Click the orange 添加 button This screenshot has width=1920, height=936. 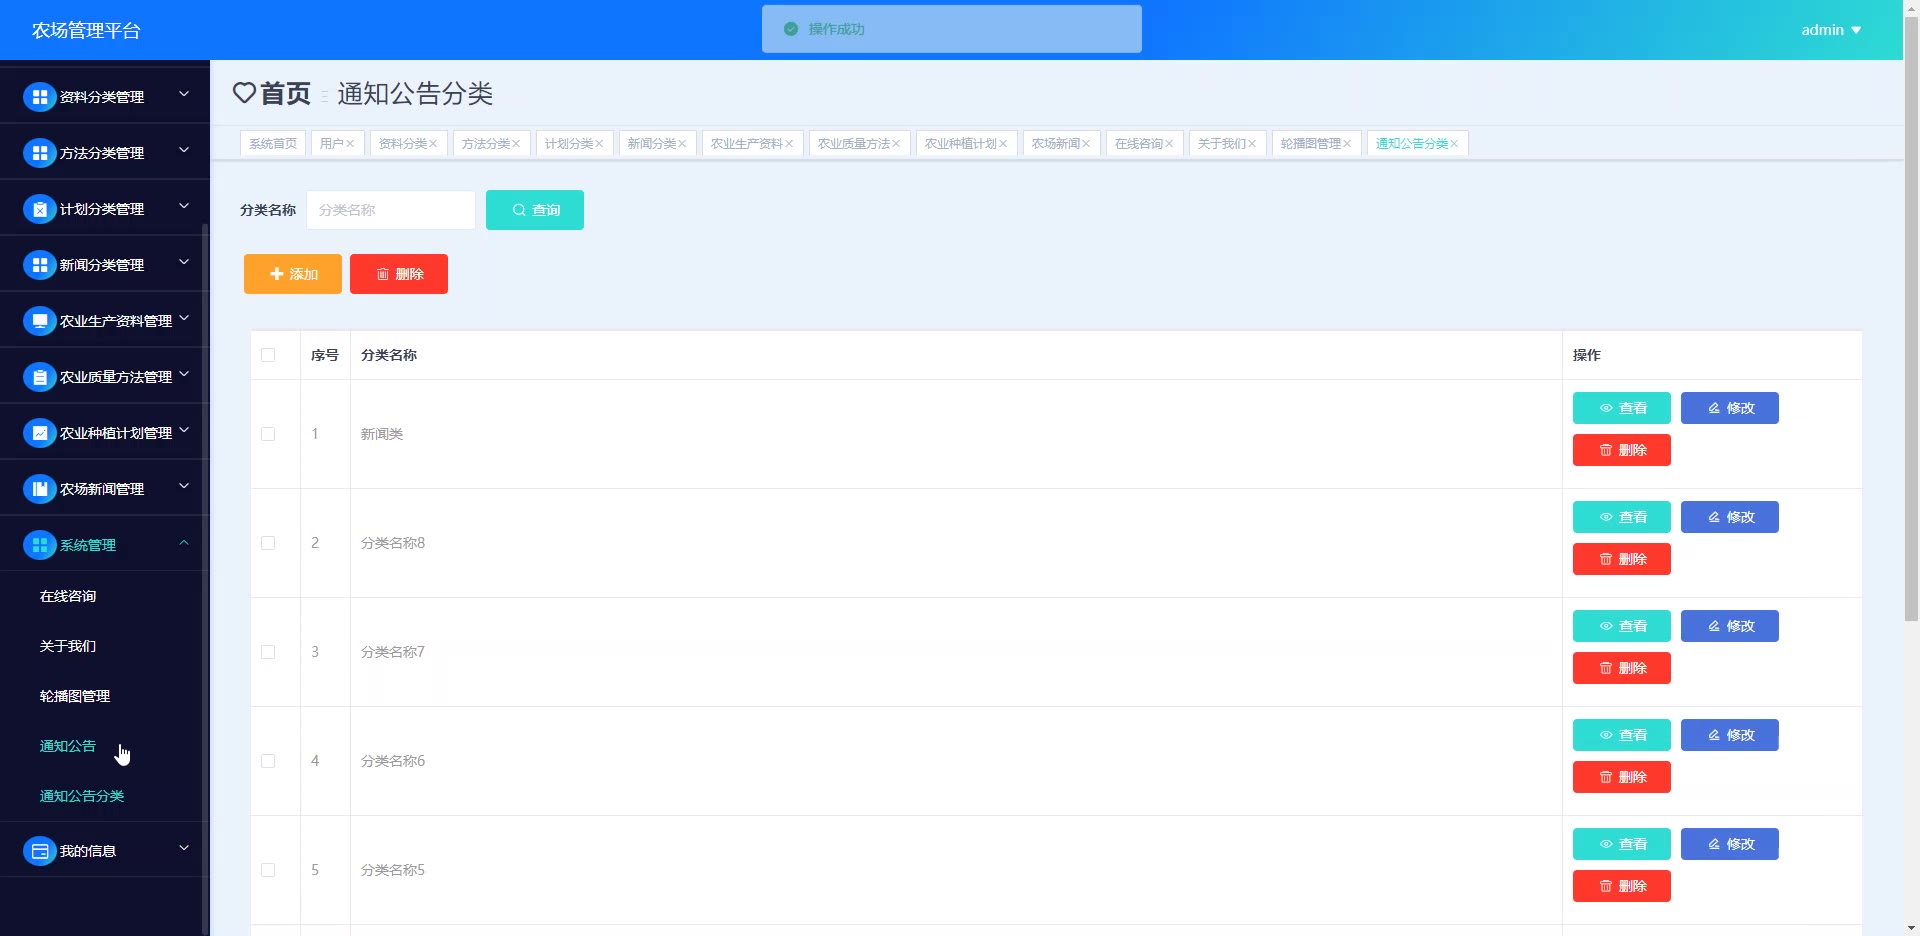(293, 274)
